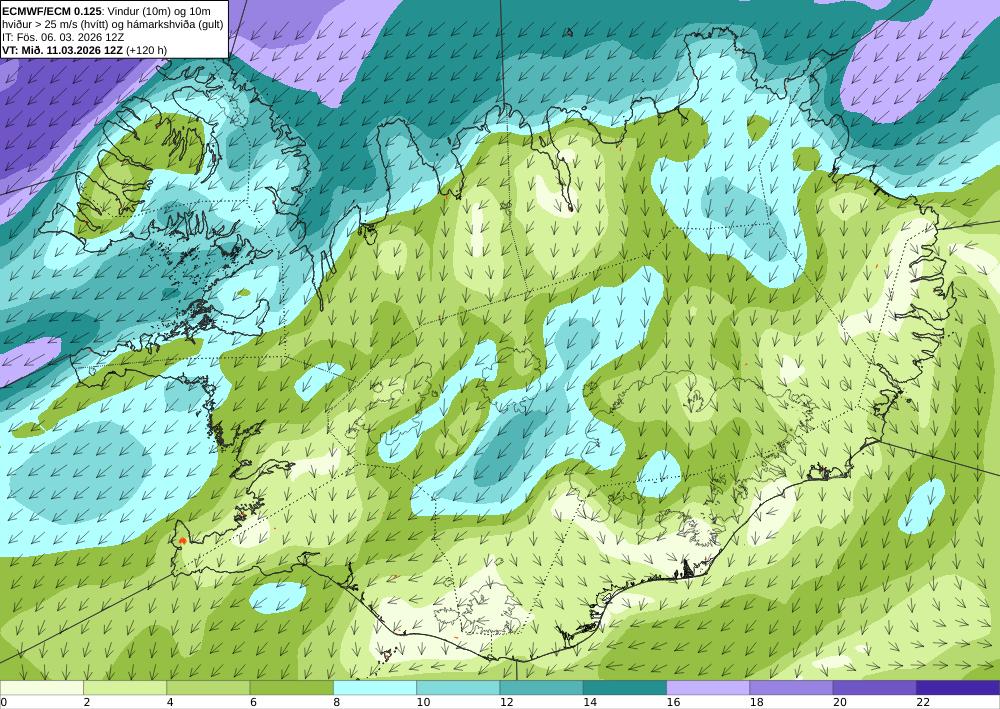This screenshot has height=709, width=1000.
Task: Click the 'IT: Fös. 06. 03. 2026 12Z' line
Action: click(x=63, y=37)
